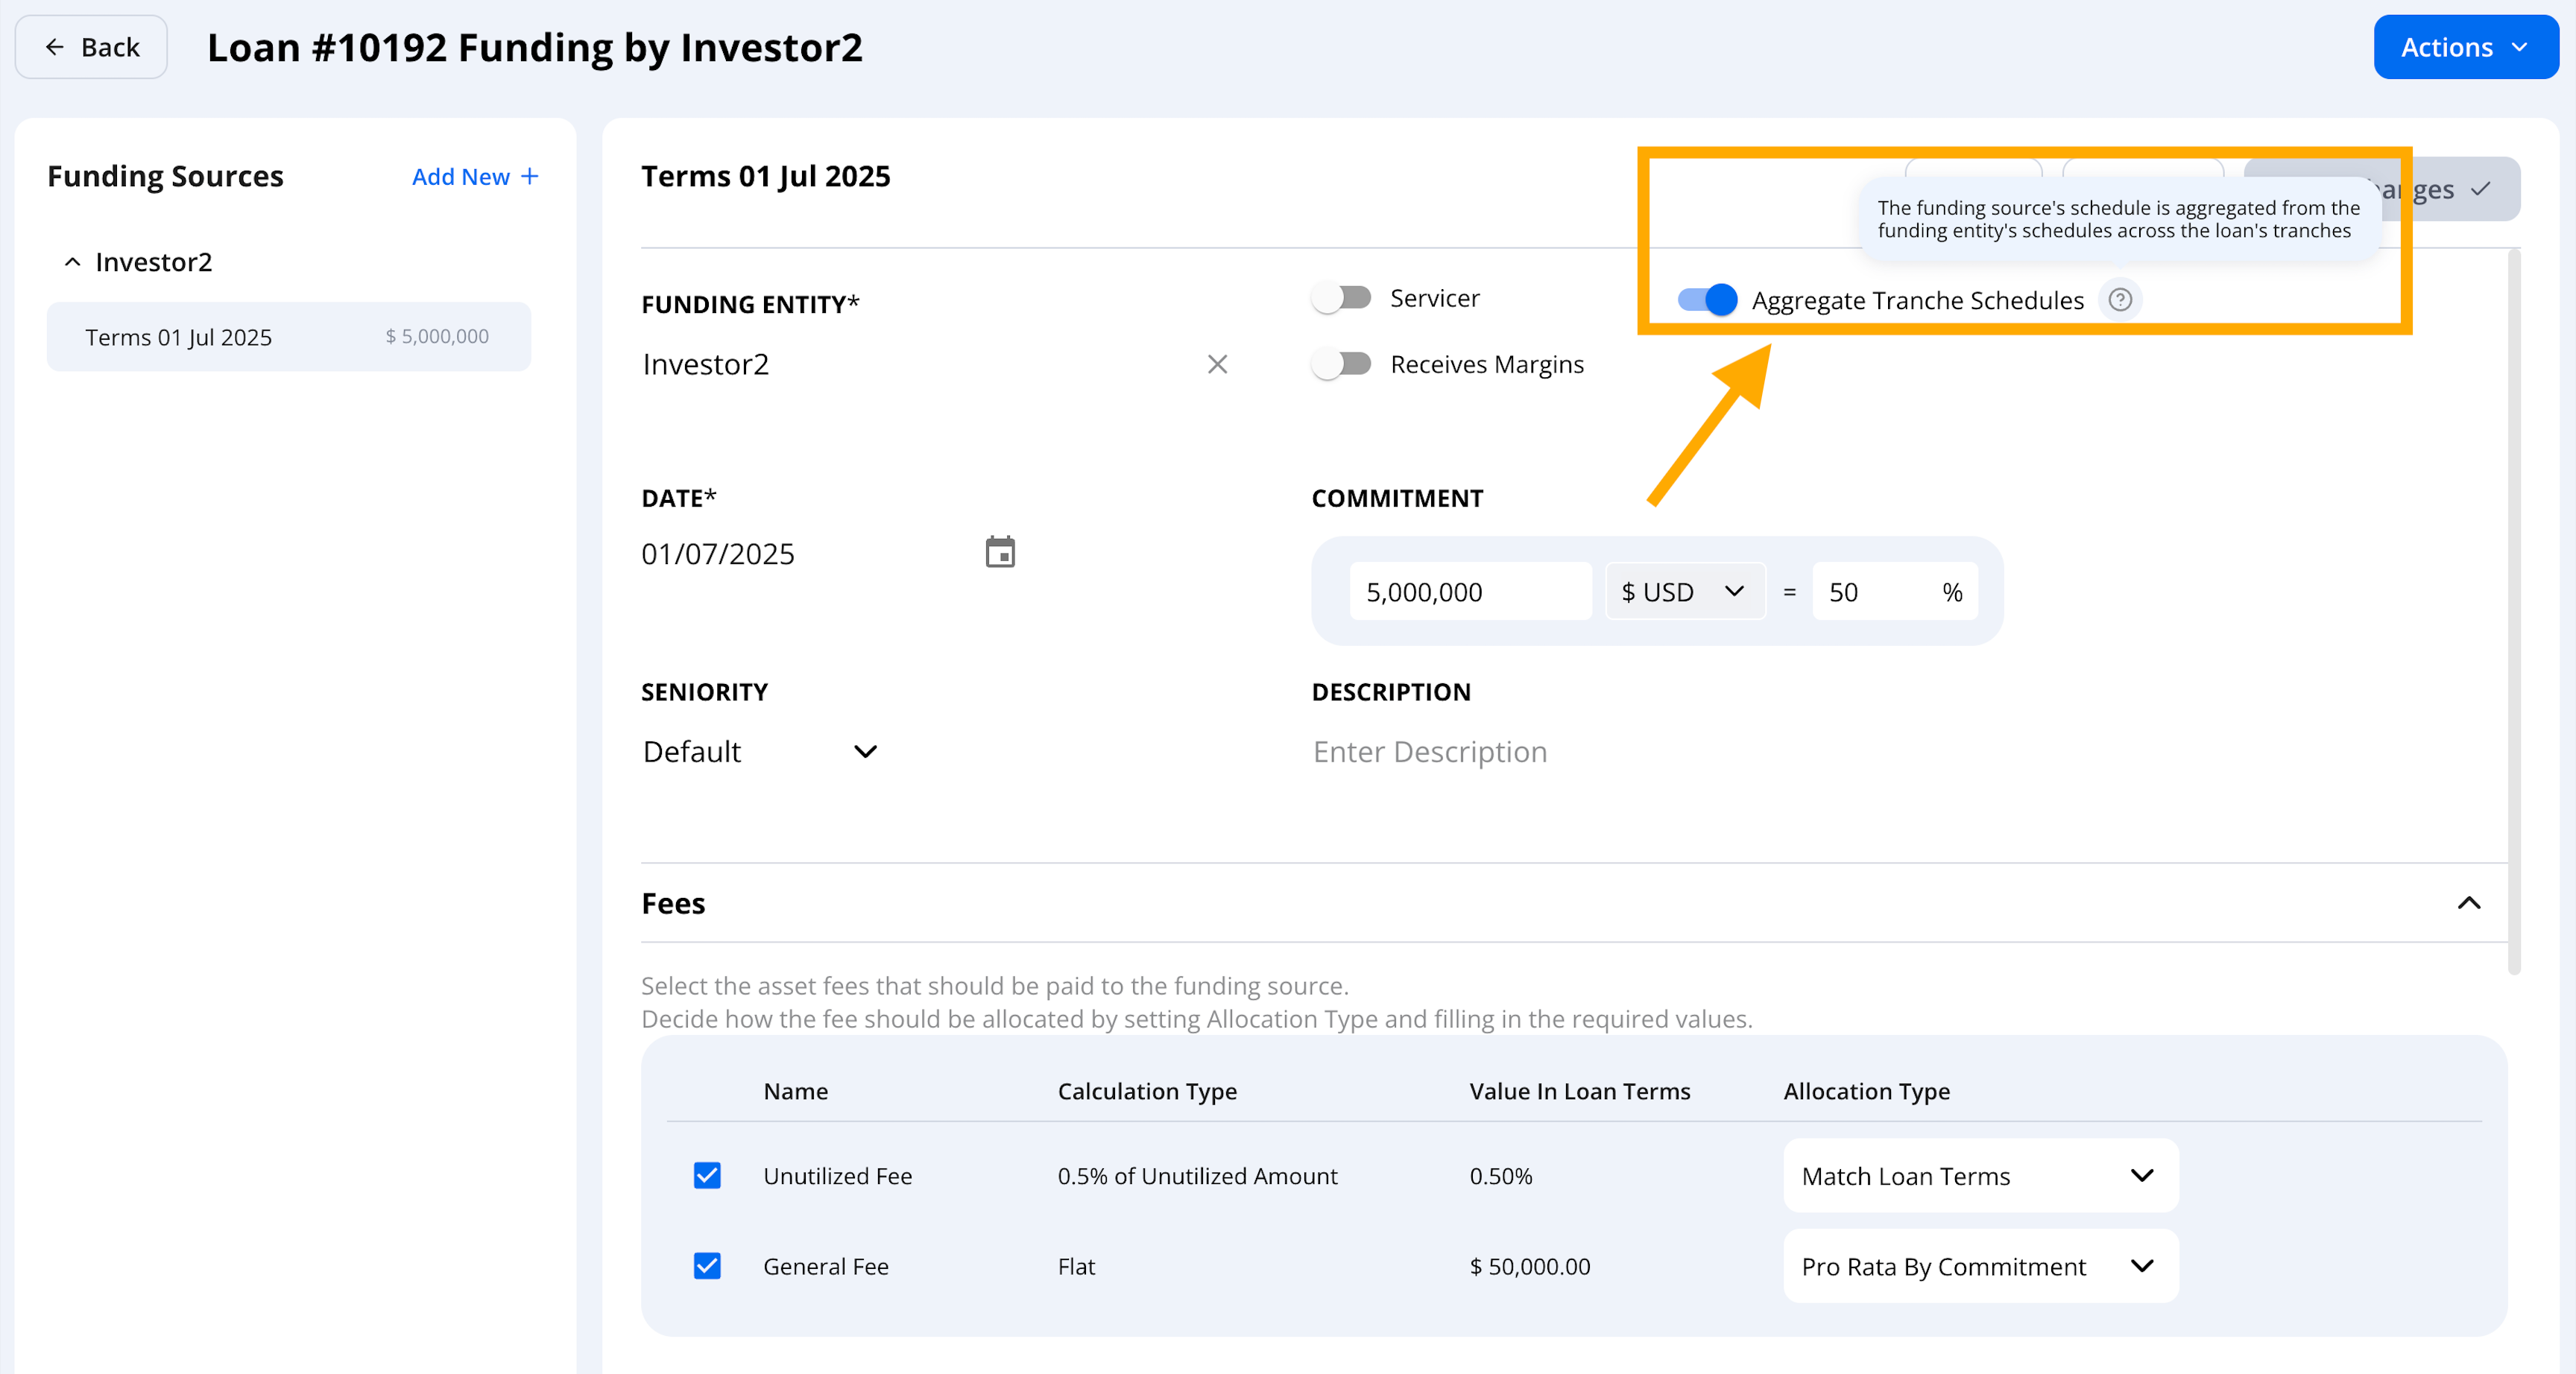Open Match Loan Terms allocation dropdown
The height and width of the screenshot is (1374, 2576).
click(1979, 1175)
